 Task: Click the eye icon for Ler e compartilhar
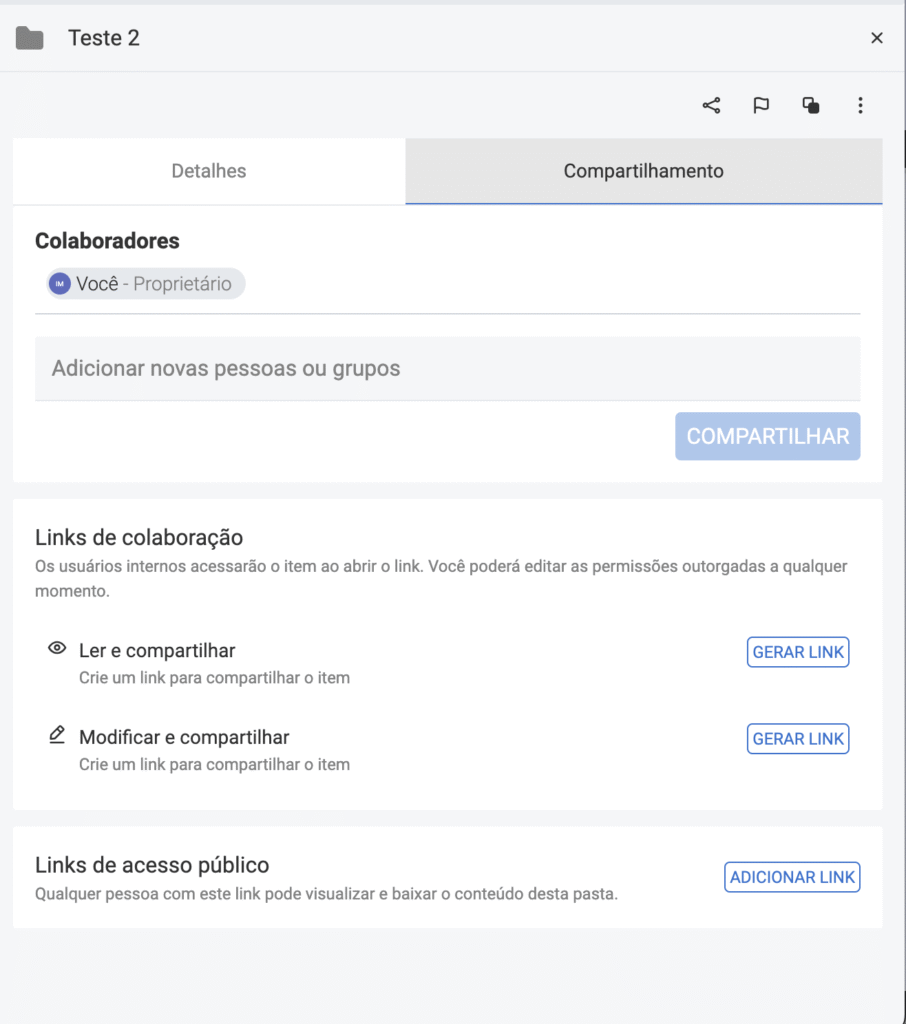[x=57, y=649]
